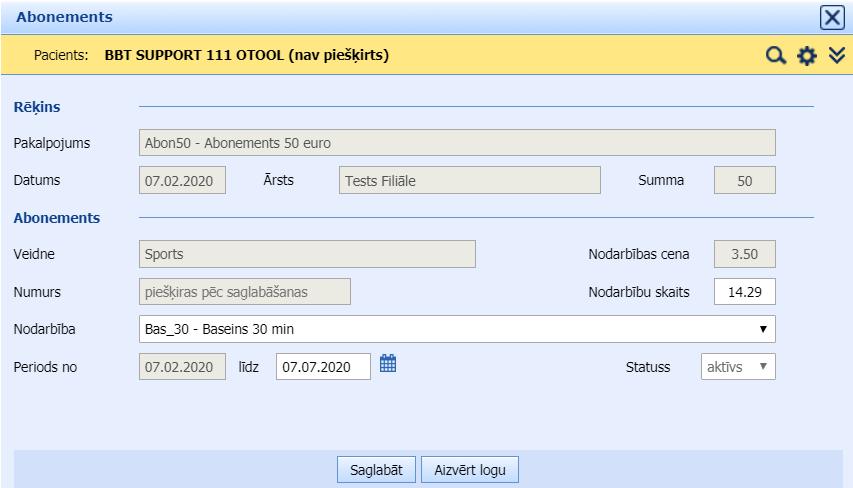Focus the līdz date field
This screenshot has height=488, width=853.
point(323,367)
